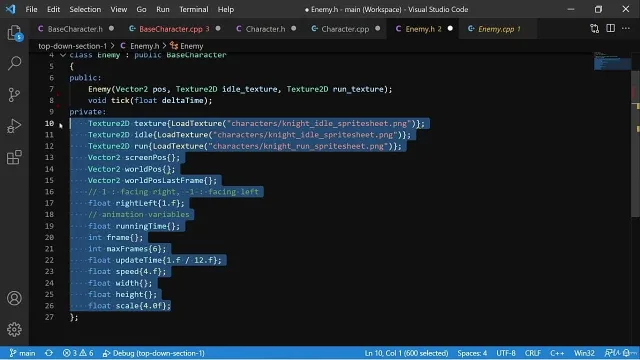Open the Manage gear icon
The height and width of the screenshot is (360, 640).
click(14, 329)
